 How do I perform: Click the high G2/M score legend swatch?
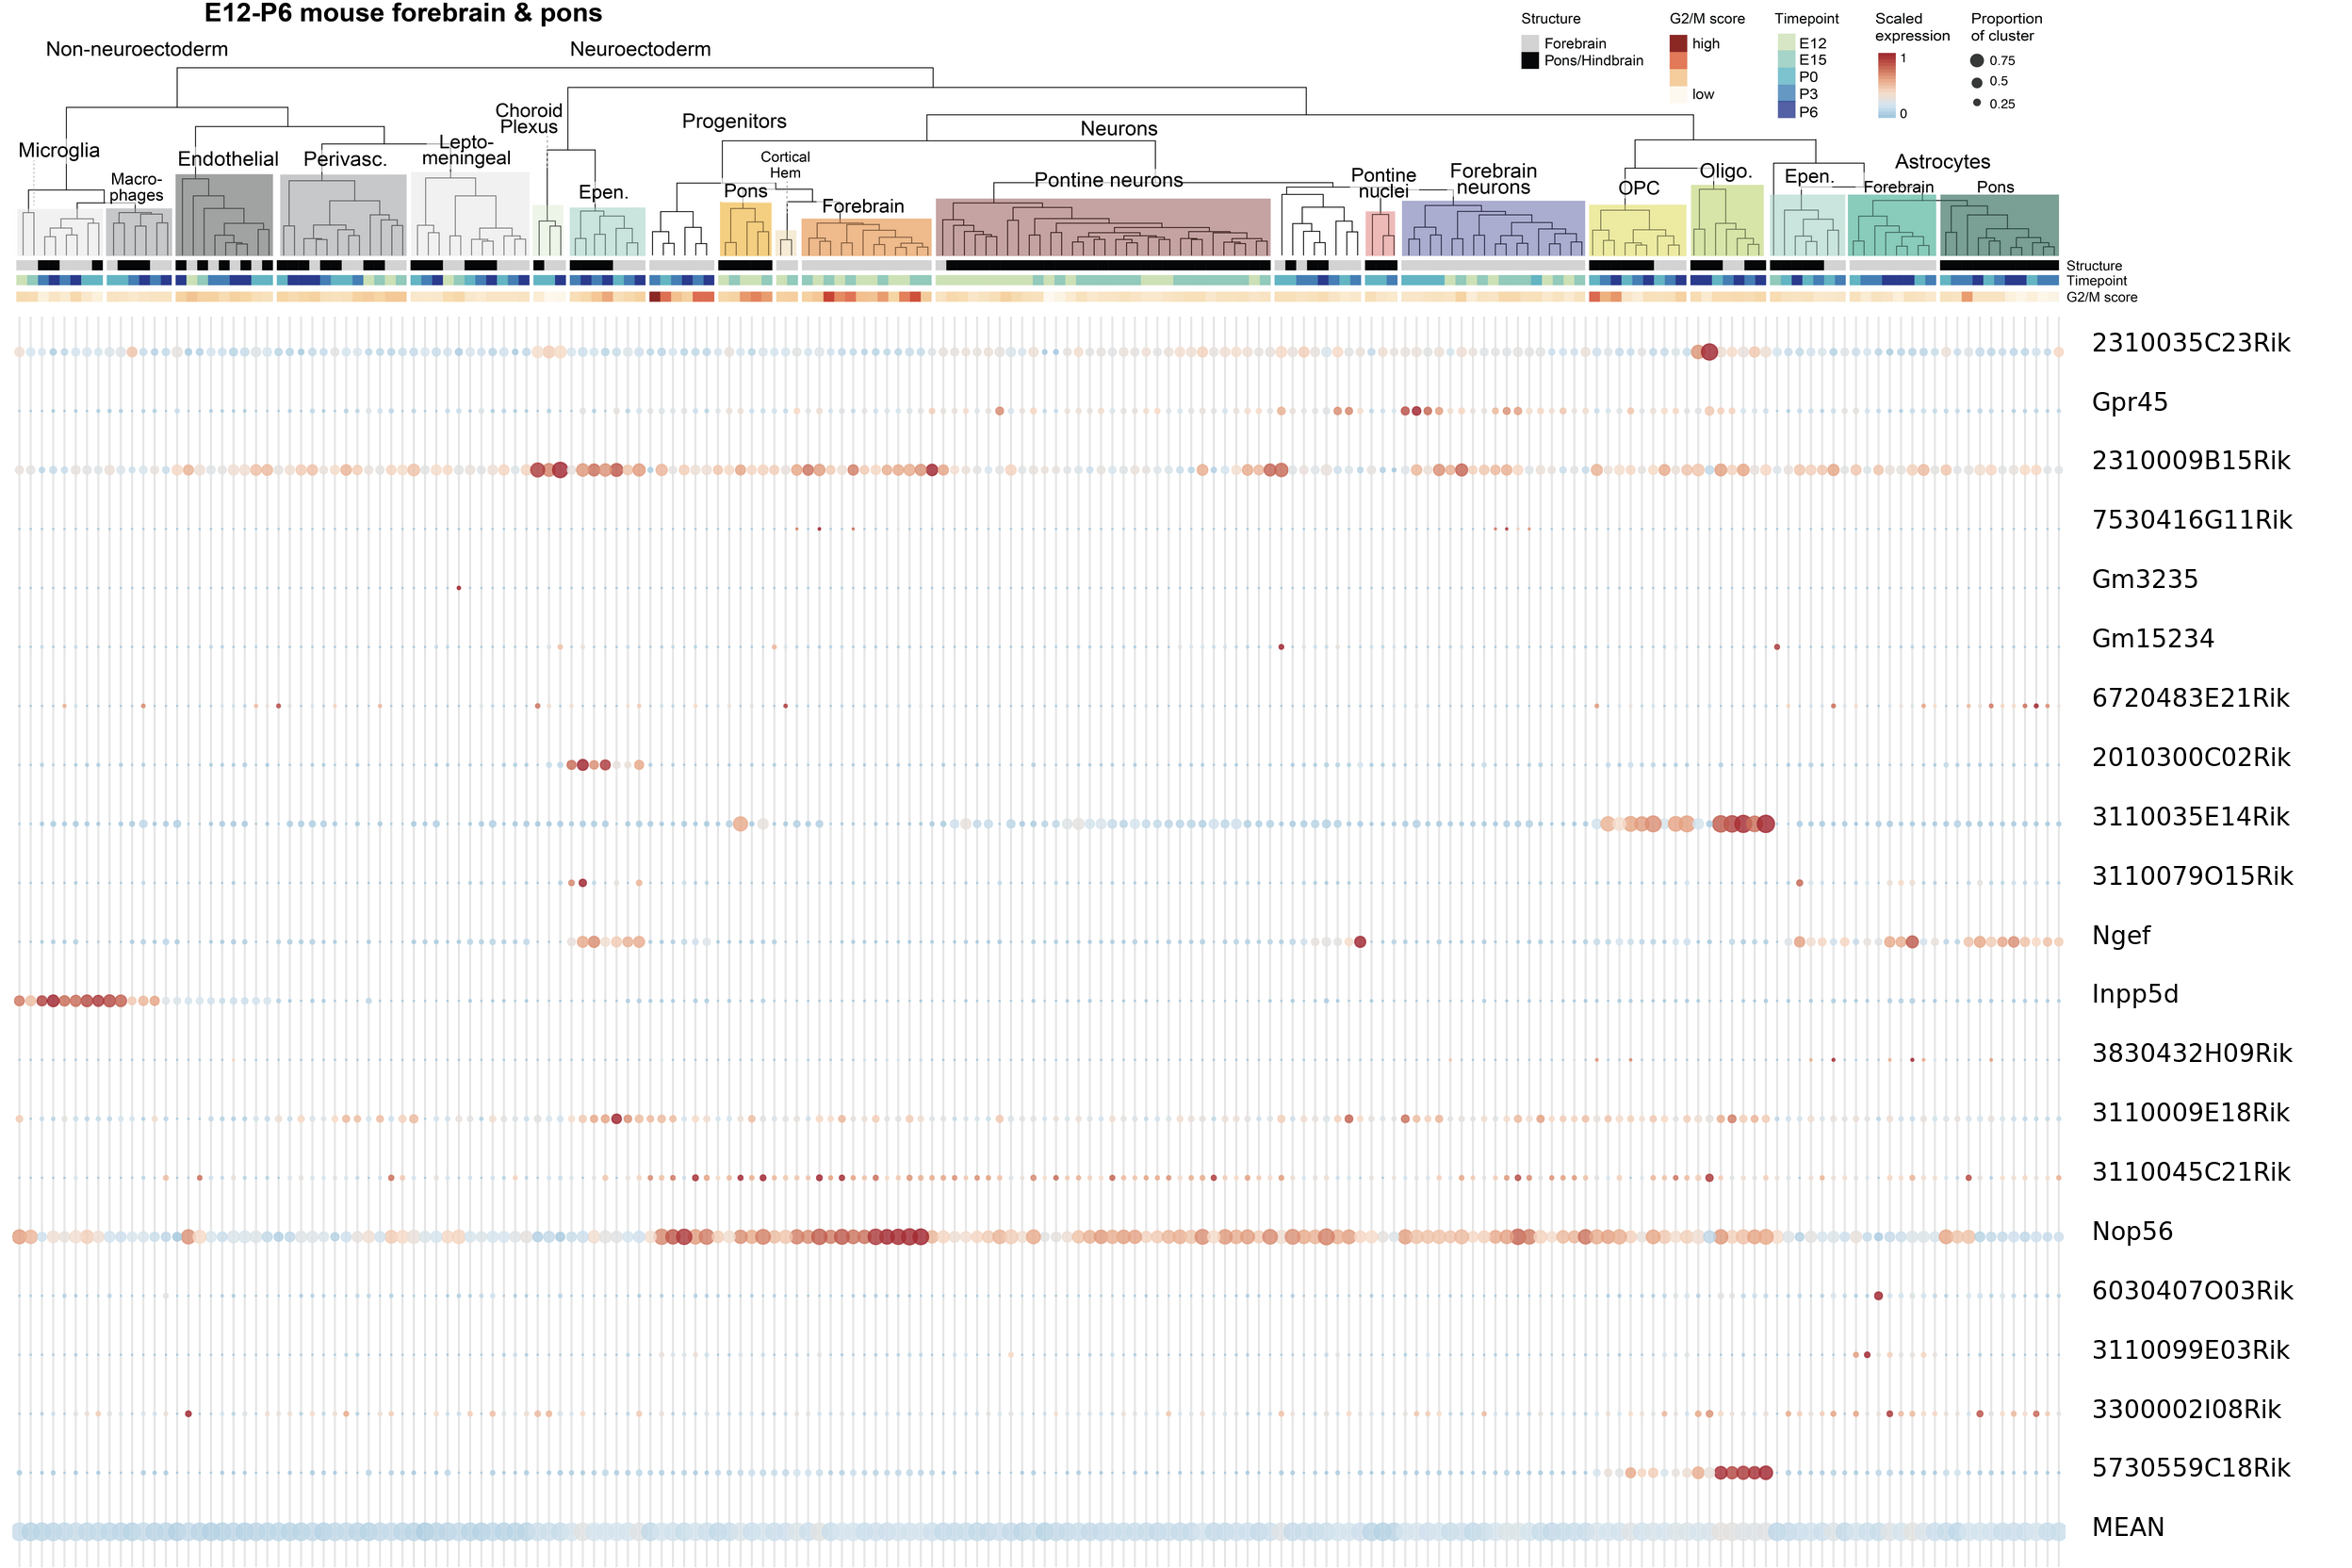1678,44
